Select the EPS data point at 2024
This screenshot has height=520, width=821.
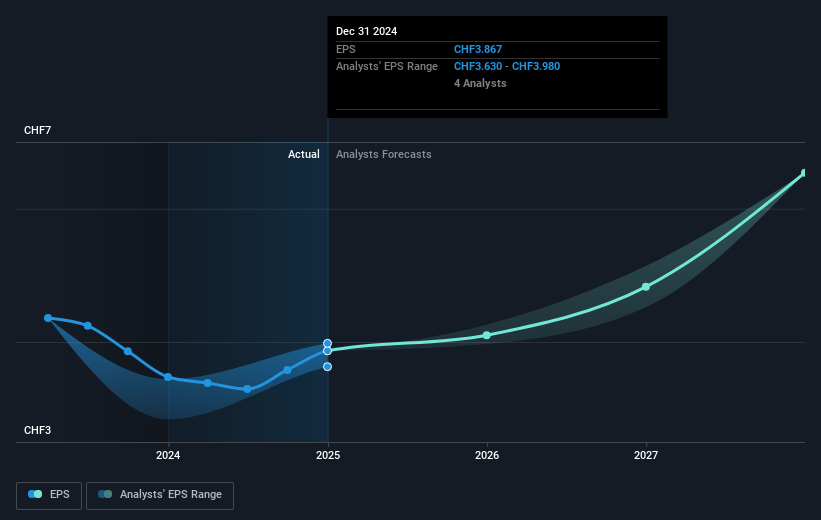click(x=168, y=377)
